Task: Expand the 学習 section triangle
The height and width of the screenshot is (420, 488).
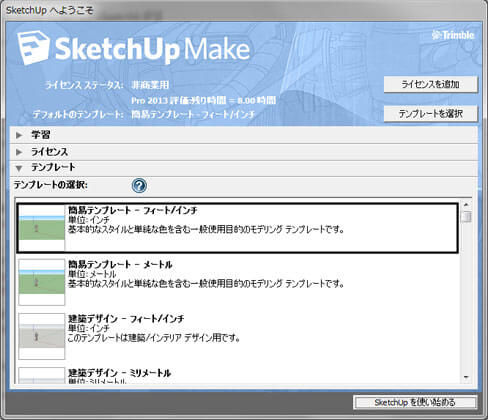Action: pos(19,135)
